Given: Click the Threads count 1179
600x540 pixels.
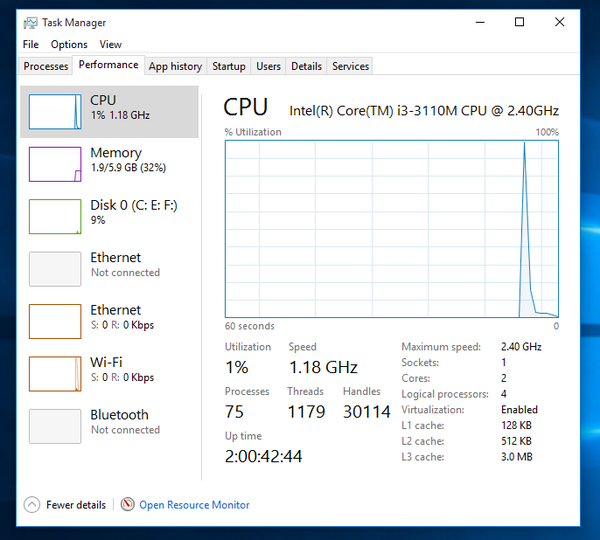Looking at the screenshot, I should point(306,412).
